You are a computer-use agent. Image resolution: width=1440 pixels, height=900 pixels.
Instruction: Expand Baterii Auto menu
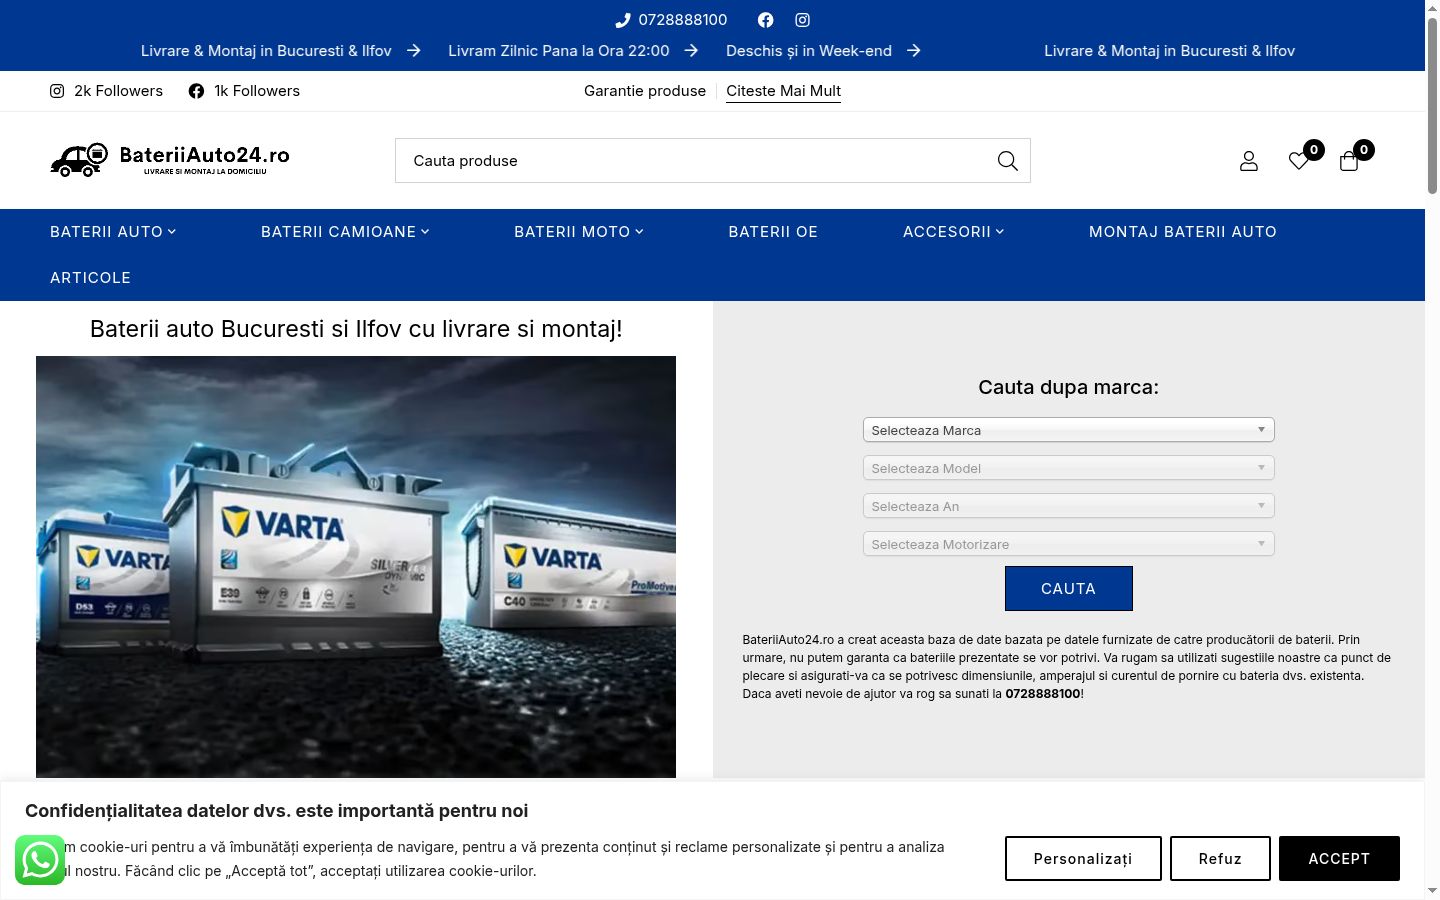coord(113,232)
